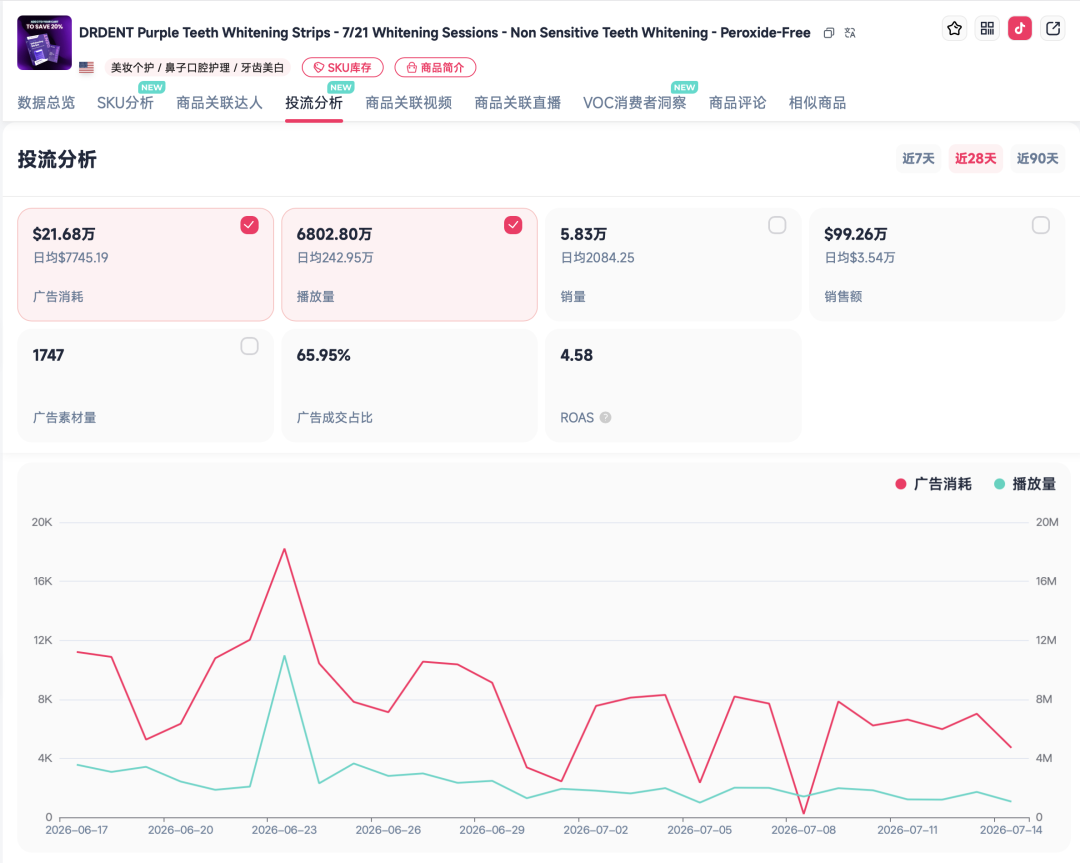
Task: Click the star favorite icon
Action: 954,28
